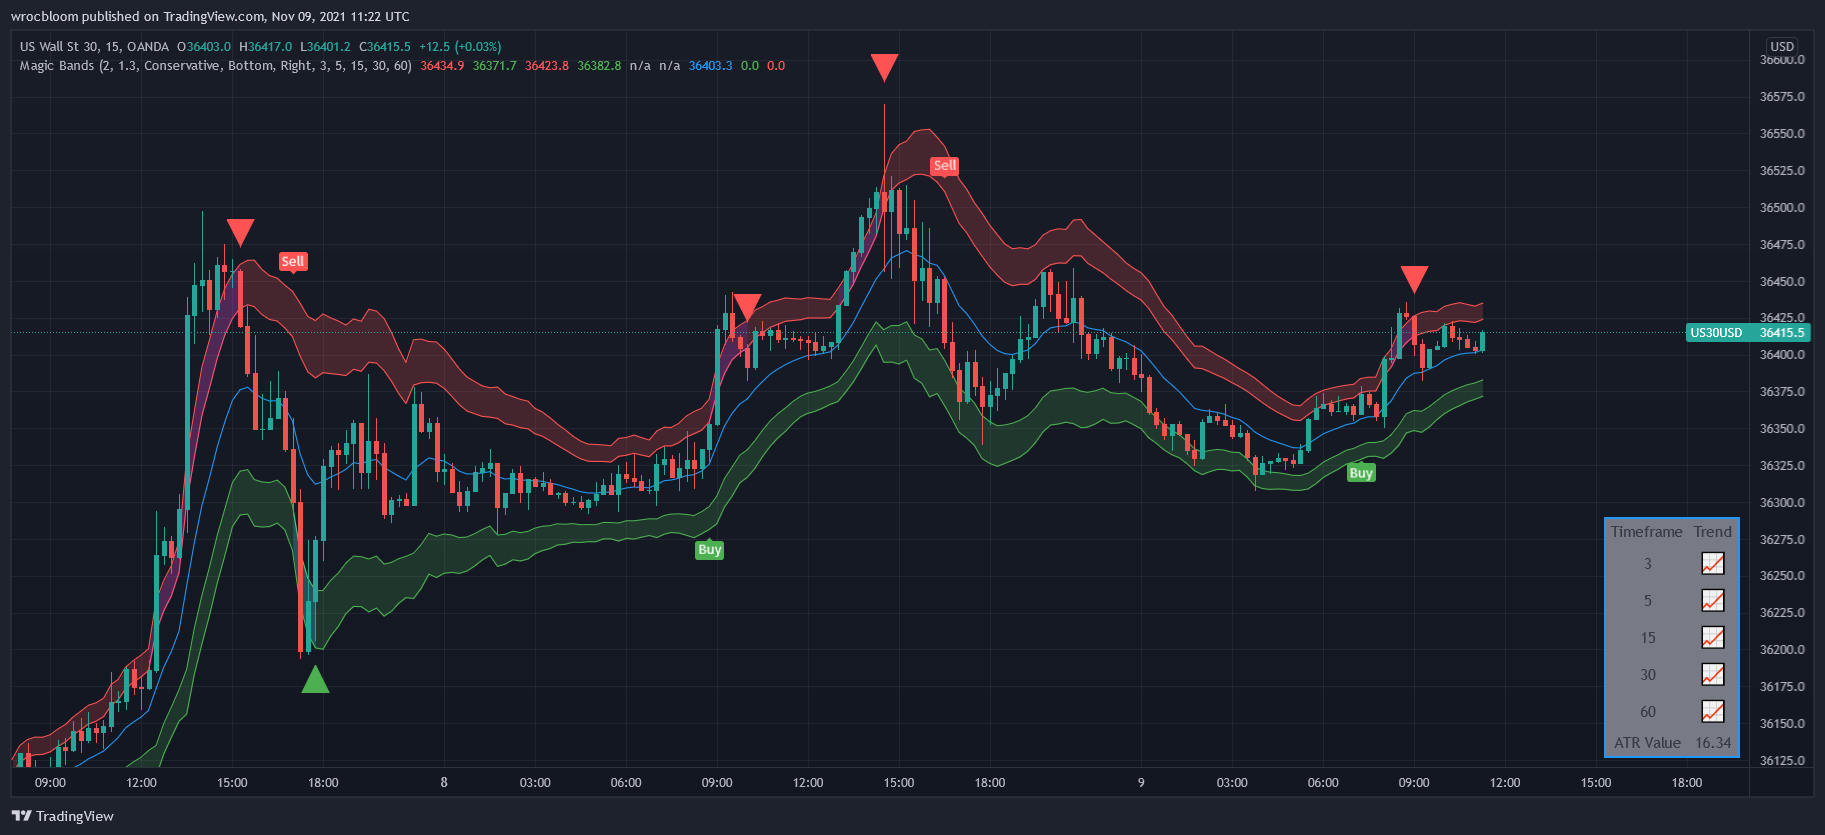The width and height of the screenshot is (1825, 835).
Task: Click the 36500.0 price axis label
Action: tap(1782, 208)
